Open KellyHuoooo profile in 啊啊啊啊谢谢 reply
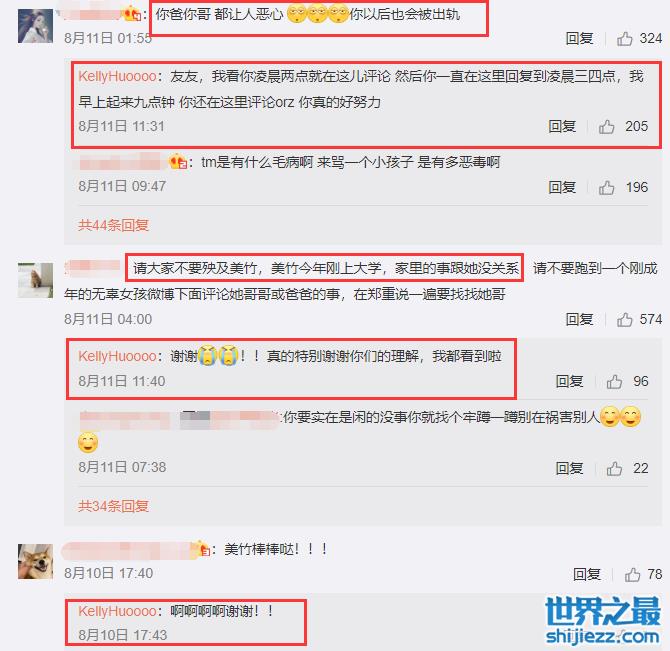This screenshot has height=651, width=670. pyautogui.click(x=118, y=611)
